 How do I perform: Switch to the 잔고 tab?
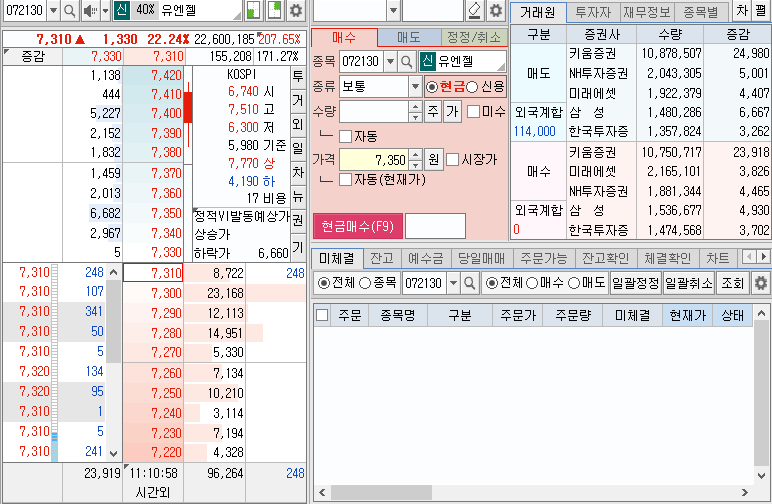tap(382, 258)
